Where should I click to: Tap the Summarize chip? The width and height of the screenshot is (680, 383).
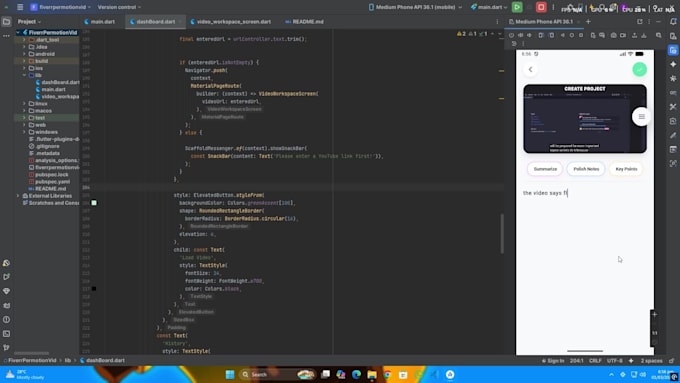pos(545,169)
